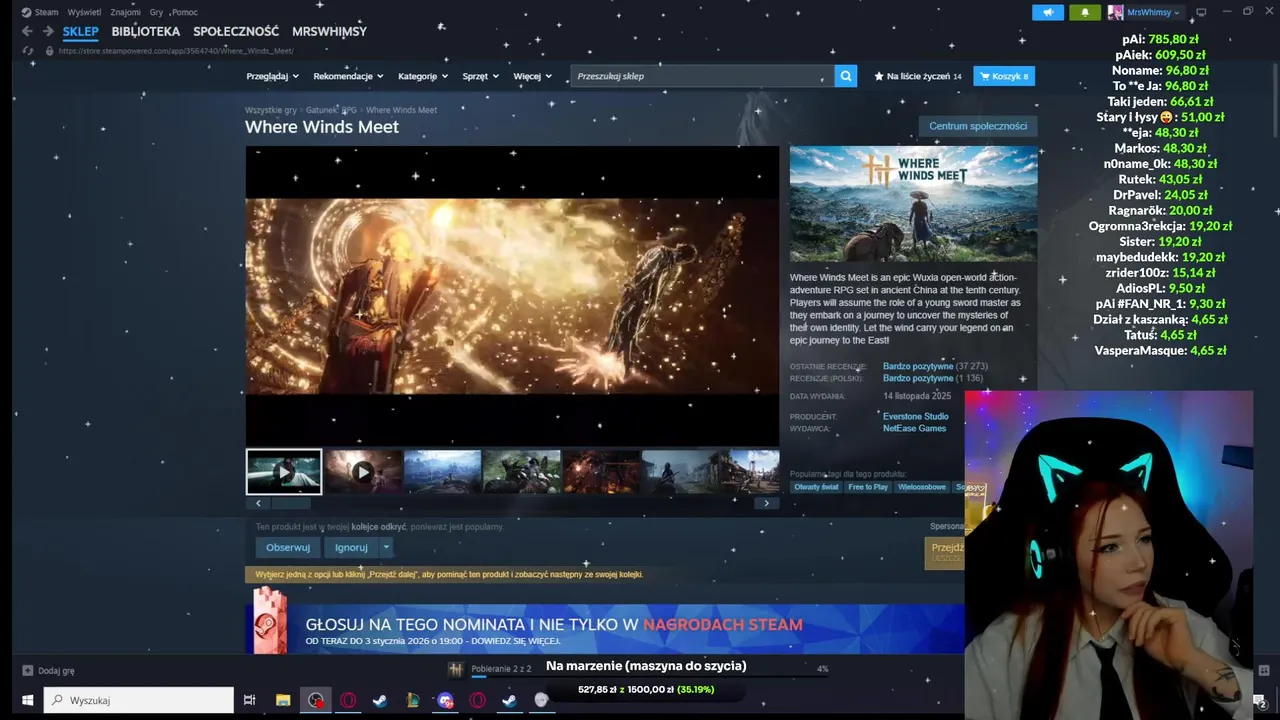The image size is (1280, 720).
Task: Select the second video thumbnail
Action: [363, 472]
